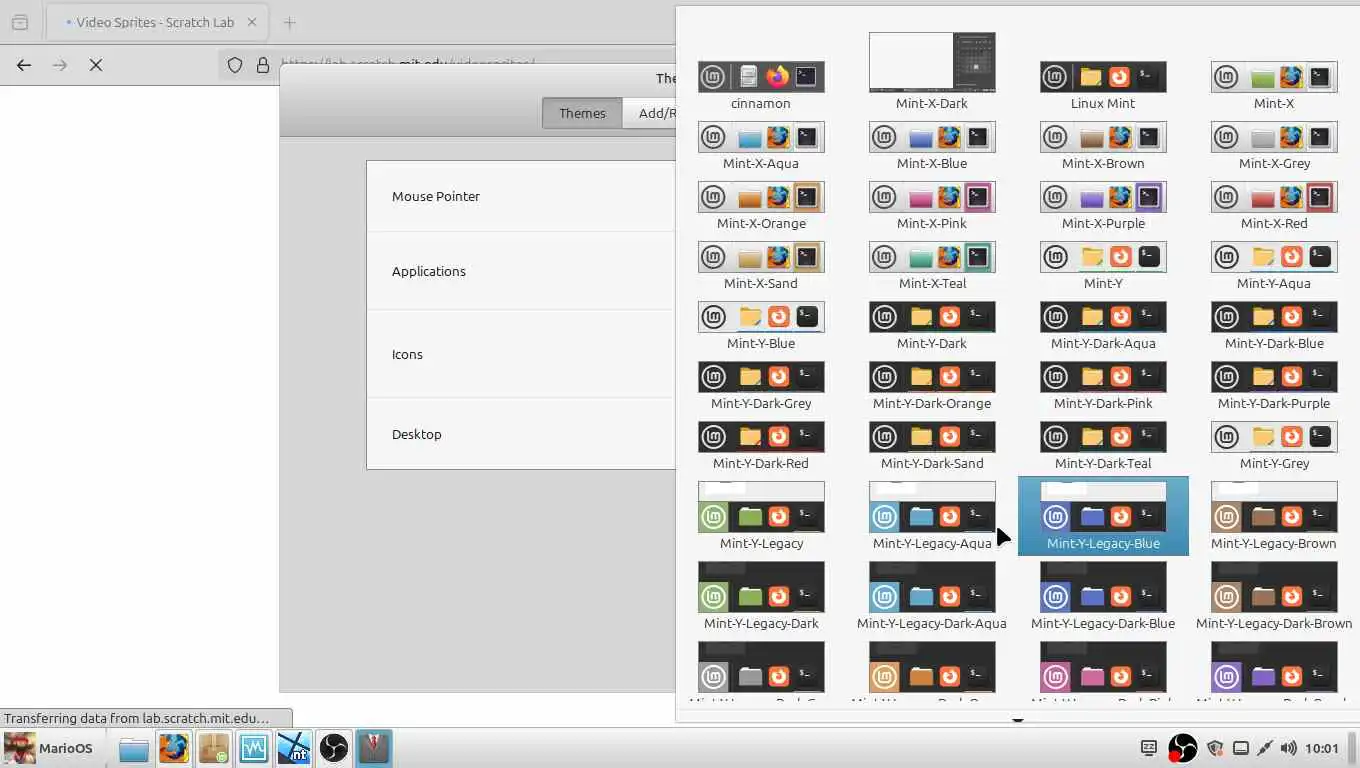Image resolution: width=1360 pixels, height=768 pixels.
Task: Select the Video Sprites browser tab
Action: click(155, 22)
